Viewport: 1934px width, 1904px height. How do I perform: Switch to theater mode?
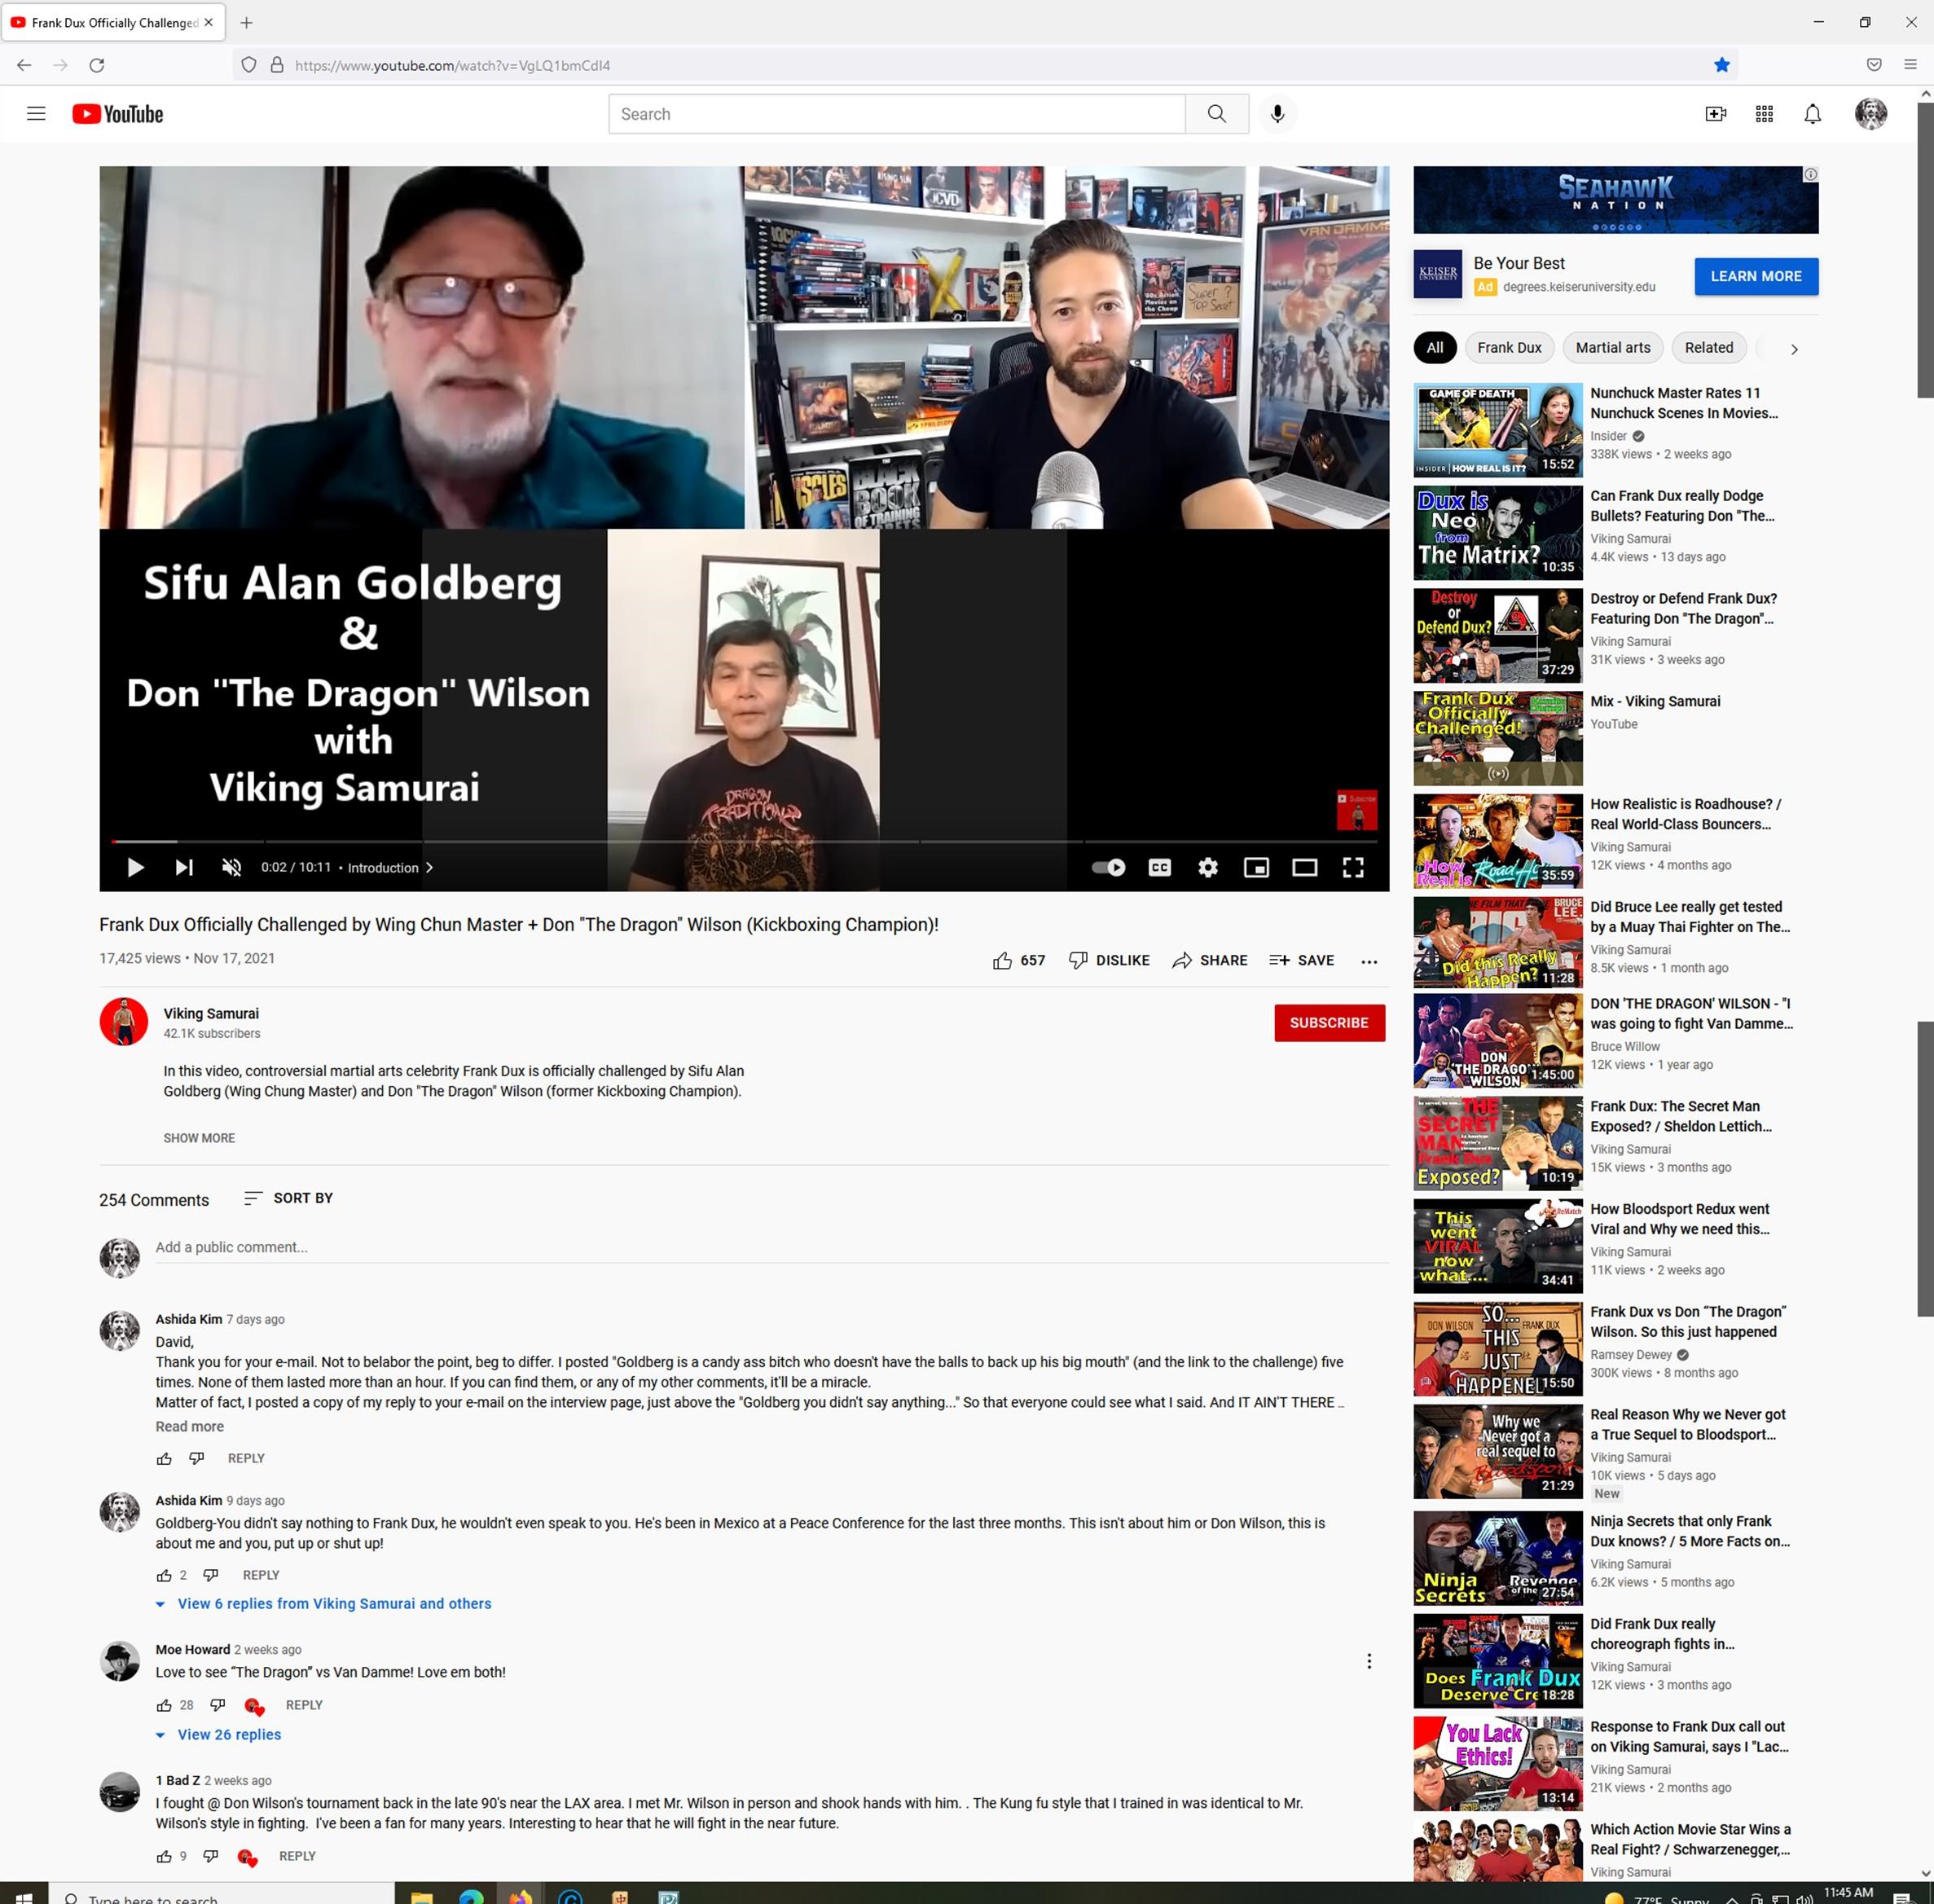pyautogui.click(x=1304, y=867)
